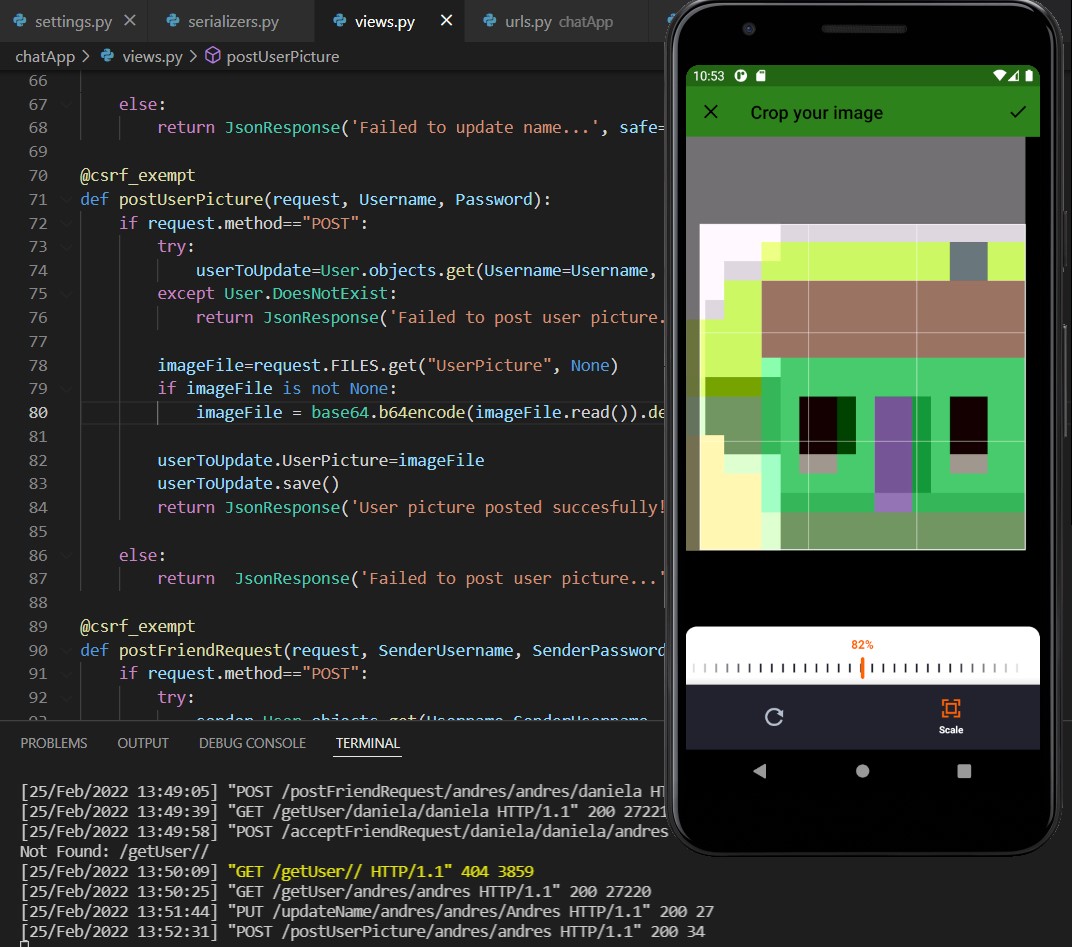This screenshot has width=1072, height=947.
Task: Switch to the PROBLEMS panel tab
Action: pos(54,743)
